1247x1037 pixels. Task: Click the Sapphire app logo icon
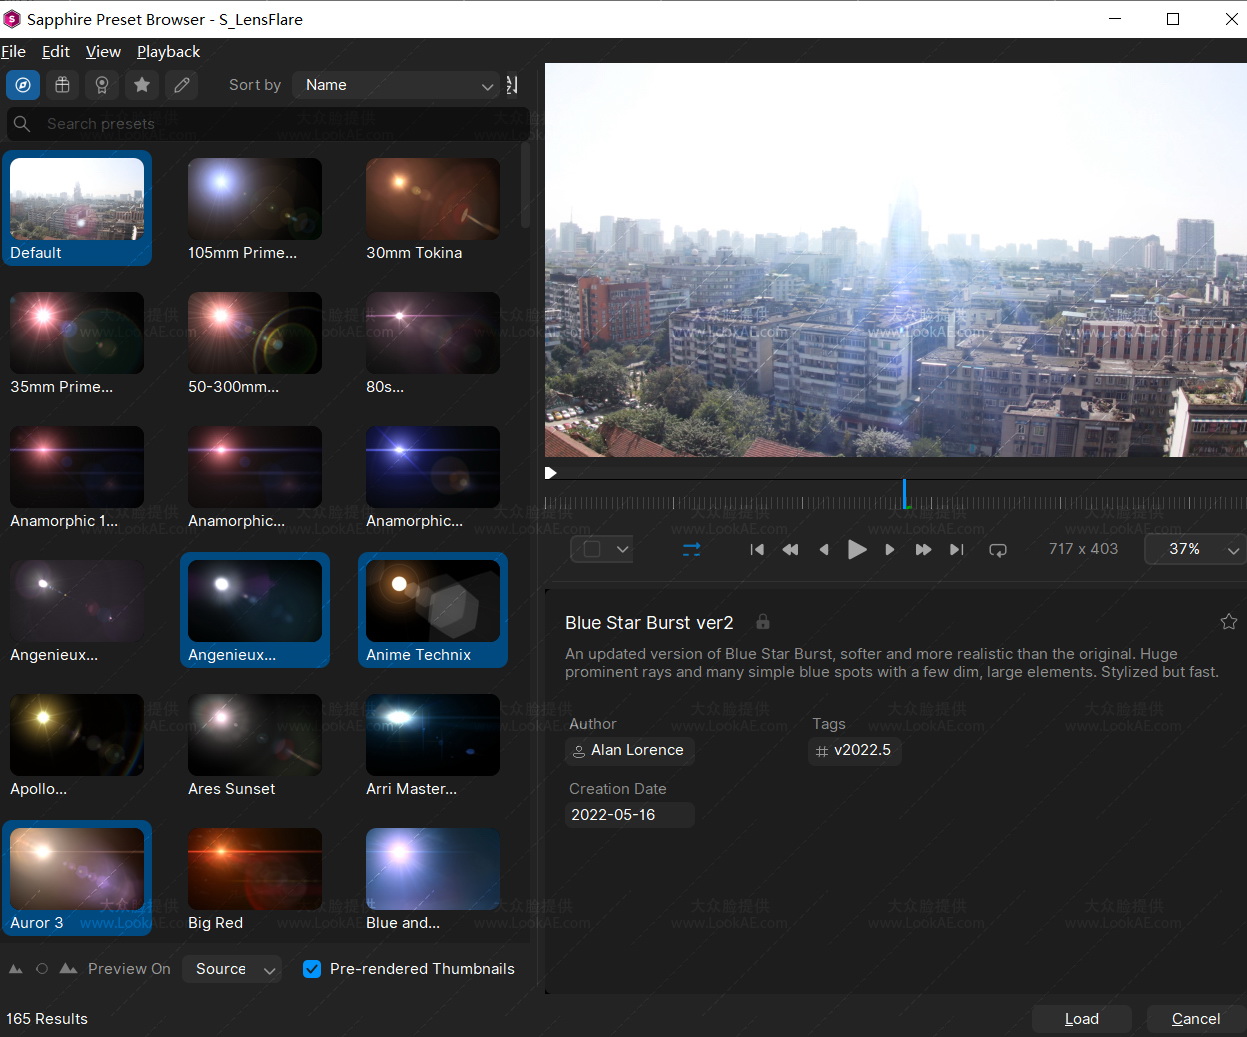click(x=12, y=19)
